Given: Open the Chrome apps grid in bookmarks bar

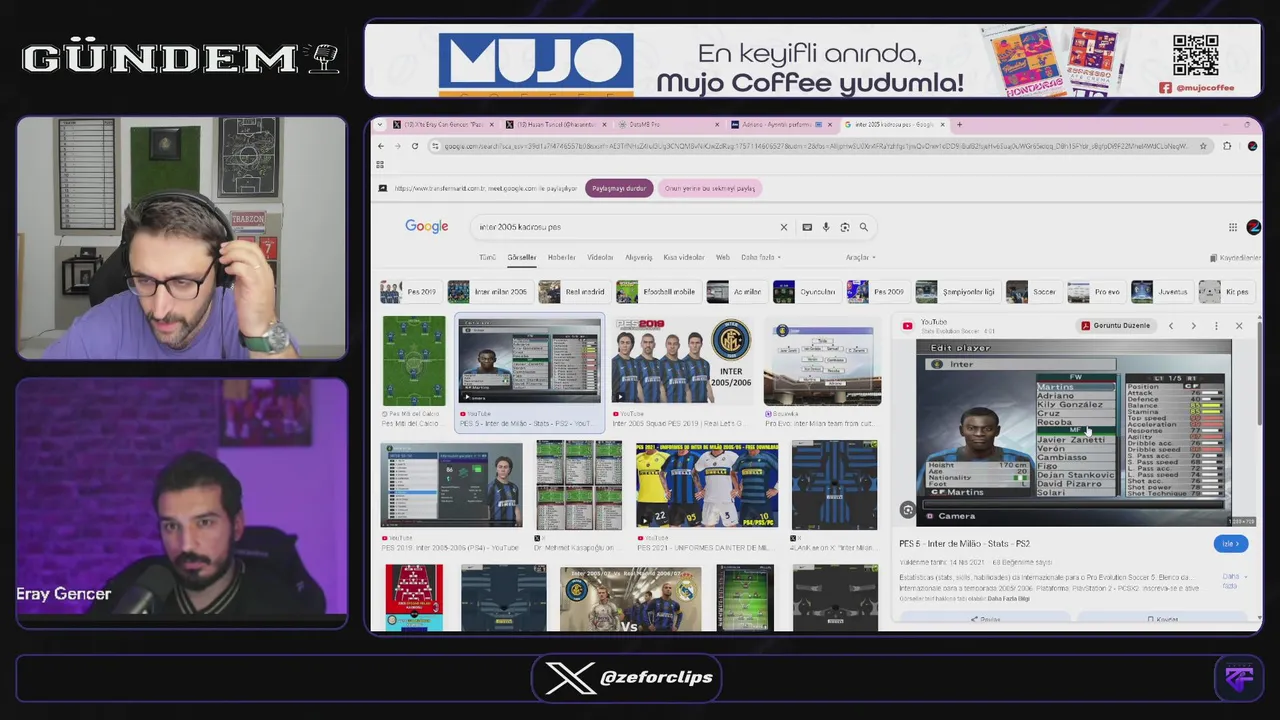Looking at the screenshot, I should (380, 165).
